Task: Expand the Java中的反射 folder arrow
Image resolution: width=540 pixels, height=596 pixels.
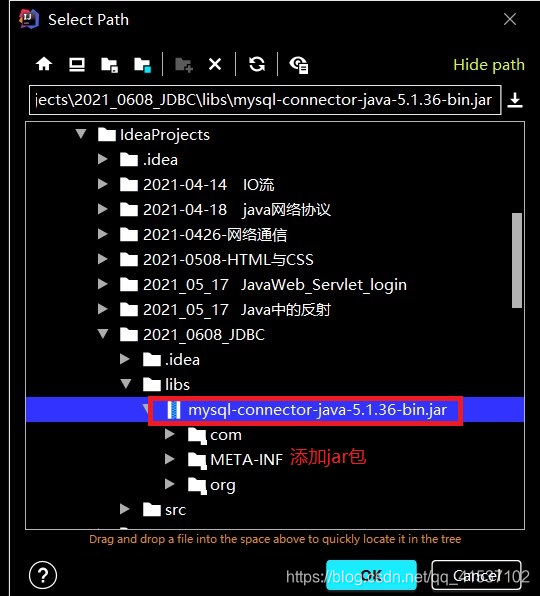Action: [x=103, y=309]
